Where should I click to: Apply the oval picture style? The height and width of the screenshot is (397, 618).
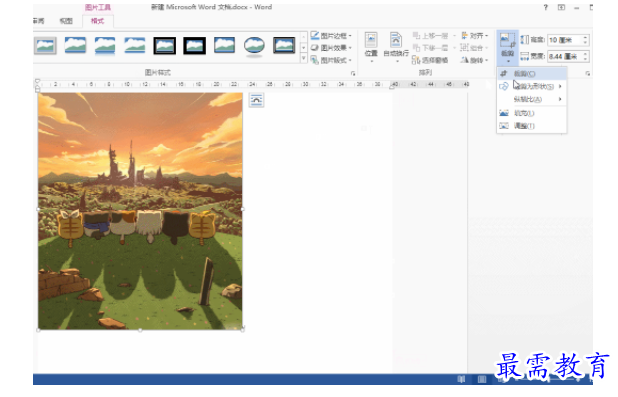pos(254,46)
